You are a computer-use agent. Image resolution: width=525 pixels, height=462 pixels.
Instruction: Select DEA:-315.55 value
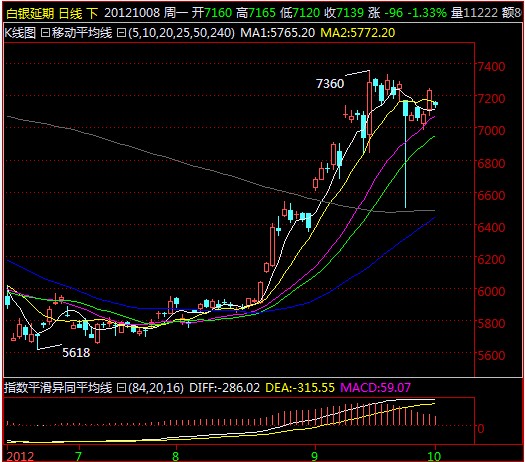point(300,388)
